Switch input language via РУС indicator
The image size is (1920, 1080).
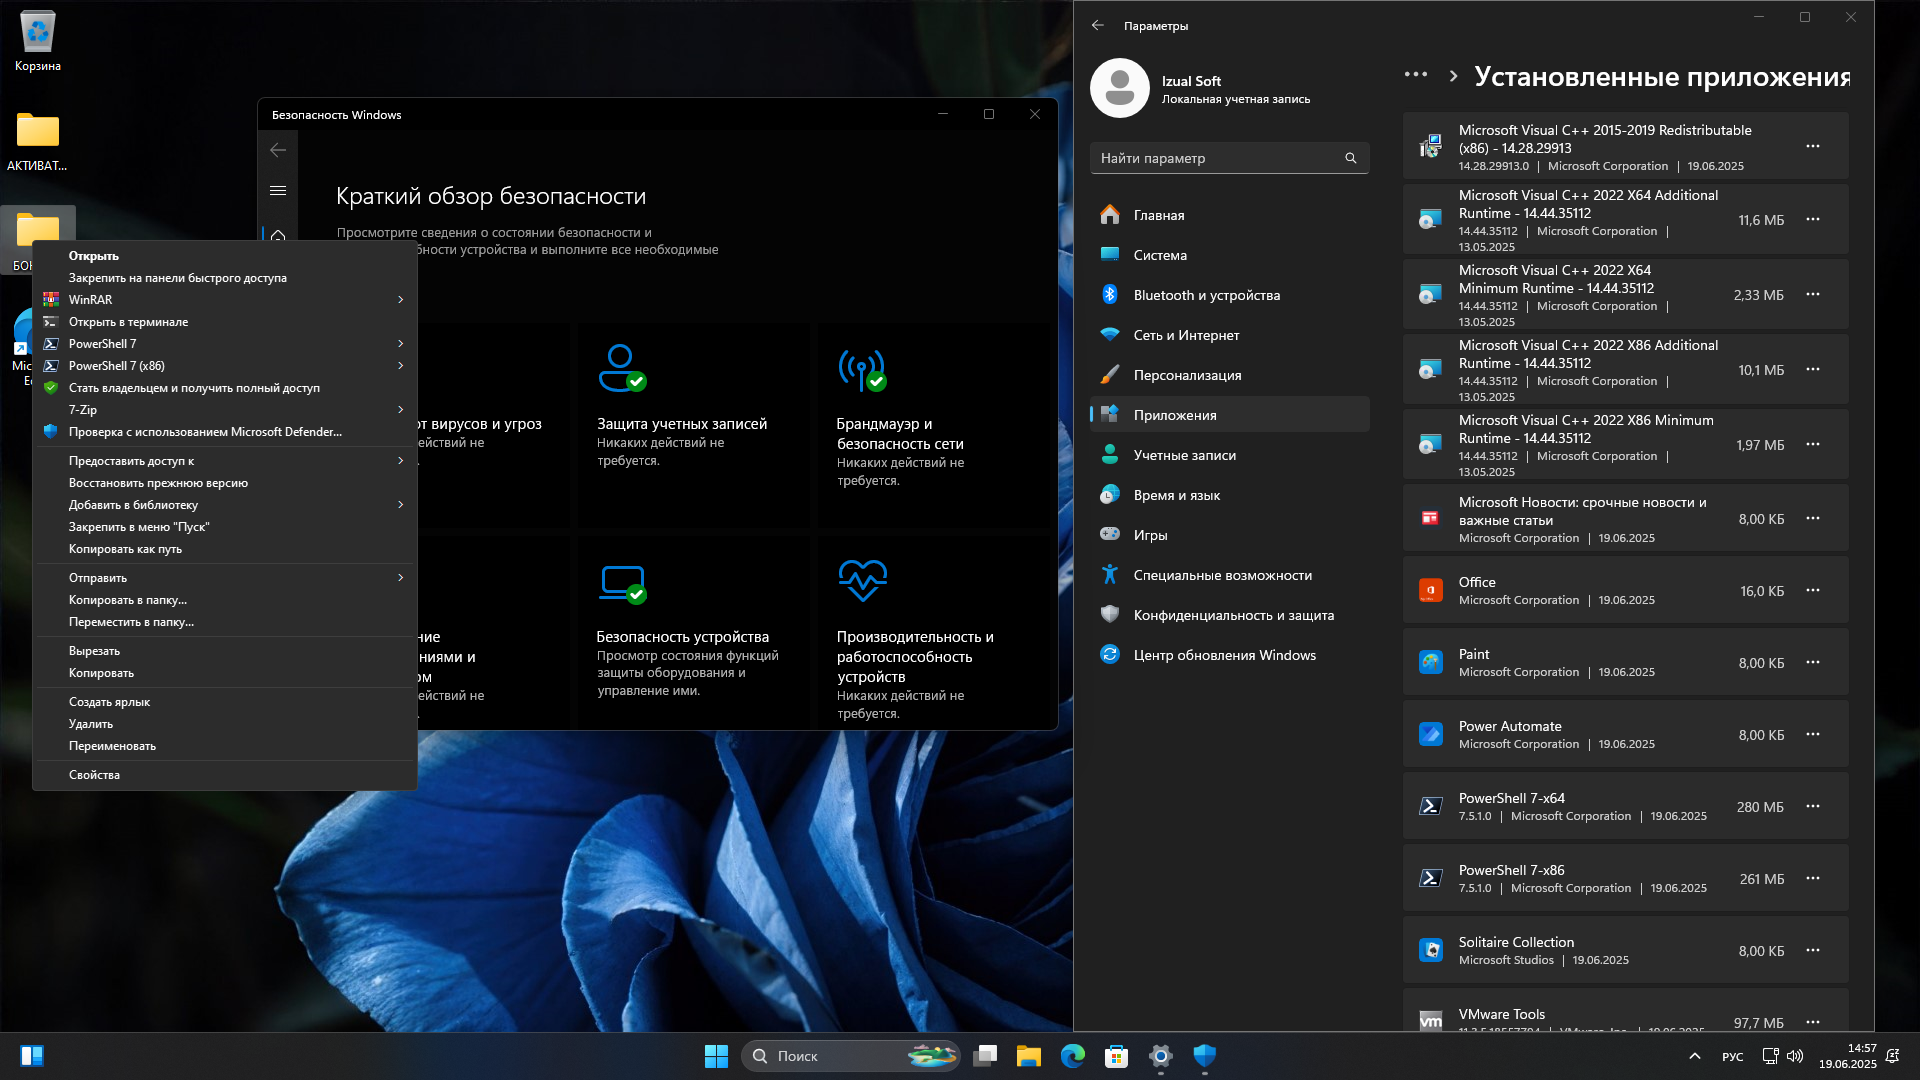1732,1057
